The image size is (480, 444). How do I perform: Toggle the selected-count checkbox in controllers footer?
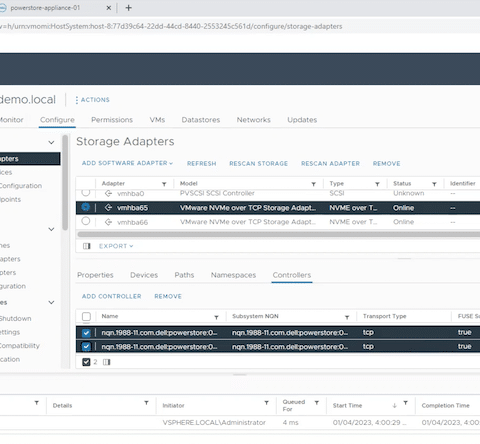(x=86, y=362)
